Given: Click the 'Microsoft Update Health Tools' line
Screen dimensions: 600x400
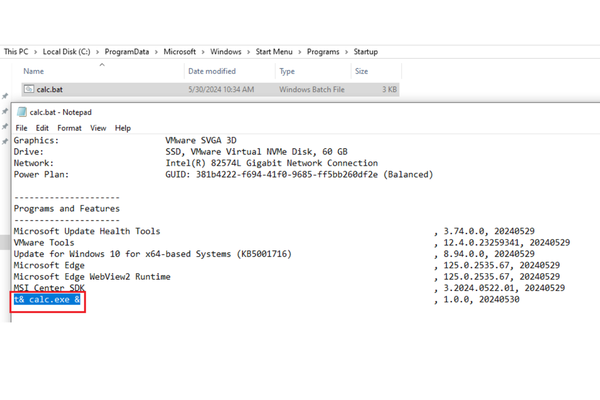Looking at the screenshot, I should pos(87,231).
